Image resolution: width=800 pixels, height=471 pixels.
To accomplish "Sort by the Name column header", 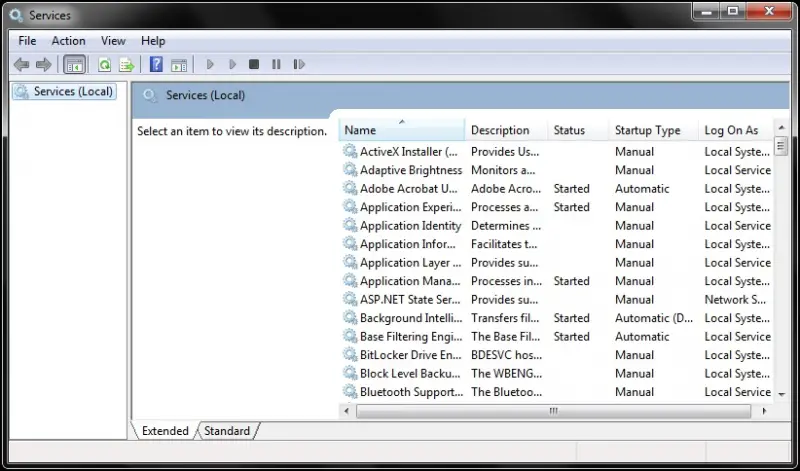I will 402,130.
